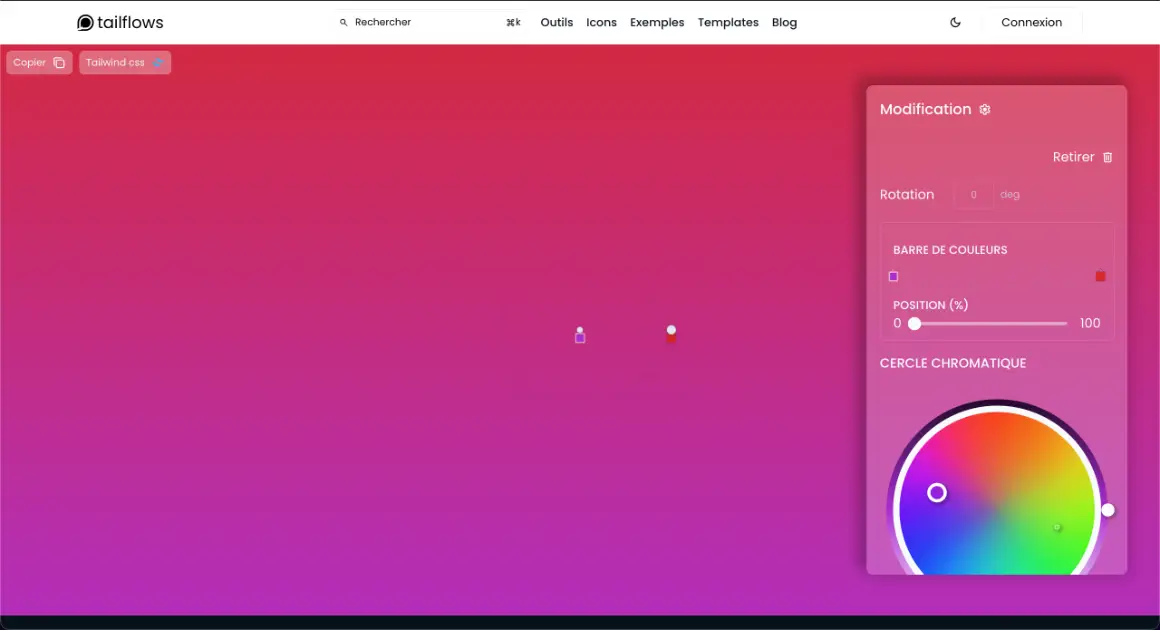The width and height of the screenshot is (1160, 630).
Task: Go to the Blog section
Action: tap(784, 22)
